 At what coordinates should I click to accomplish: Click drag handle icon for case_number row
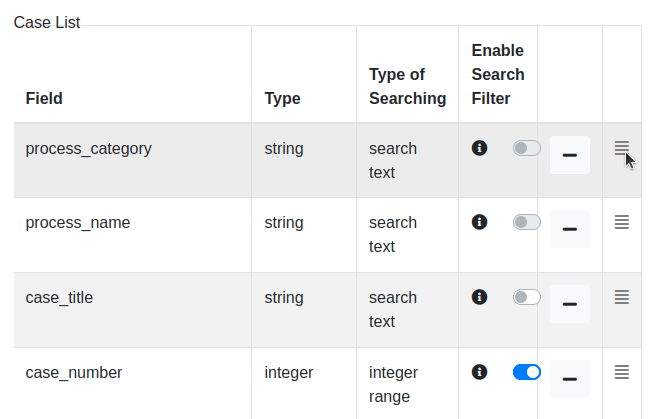click(621, 372)
